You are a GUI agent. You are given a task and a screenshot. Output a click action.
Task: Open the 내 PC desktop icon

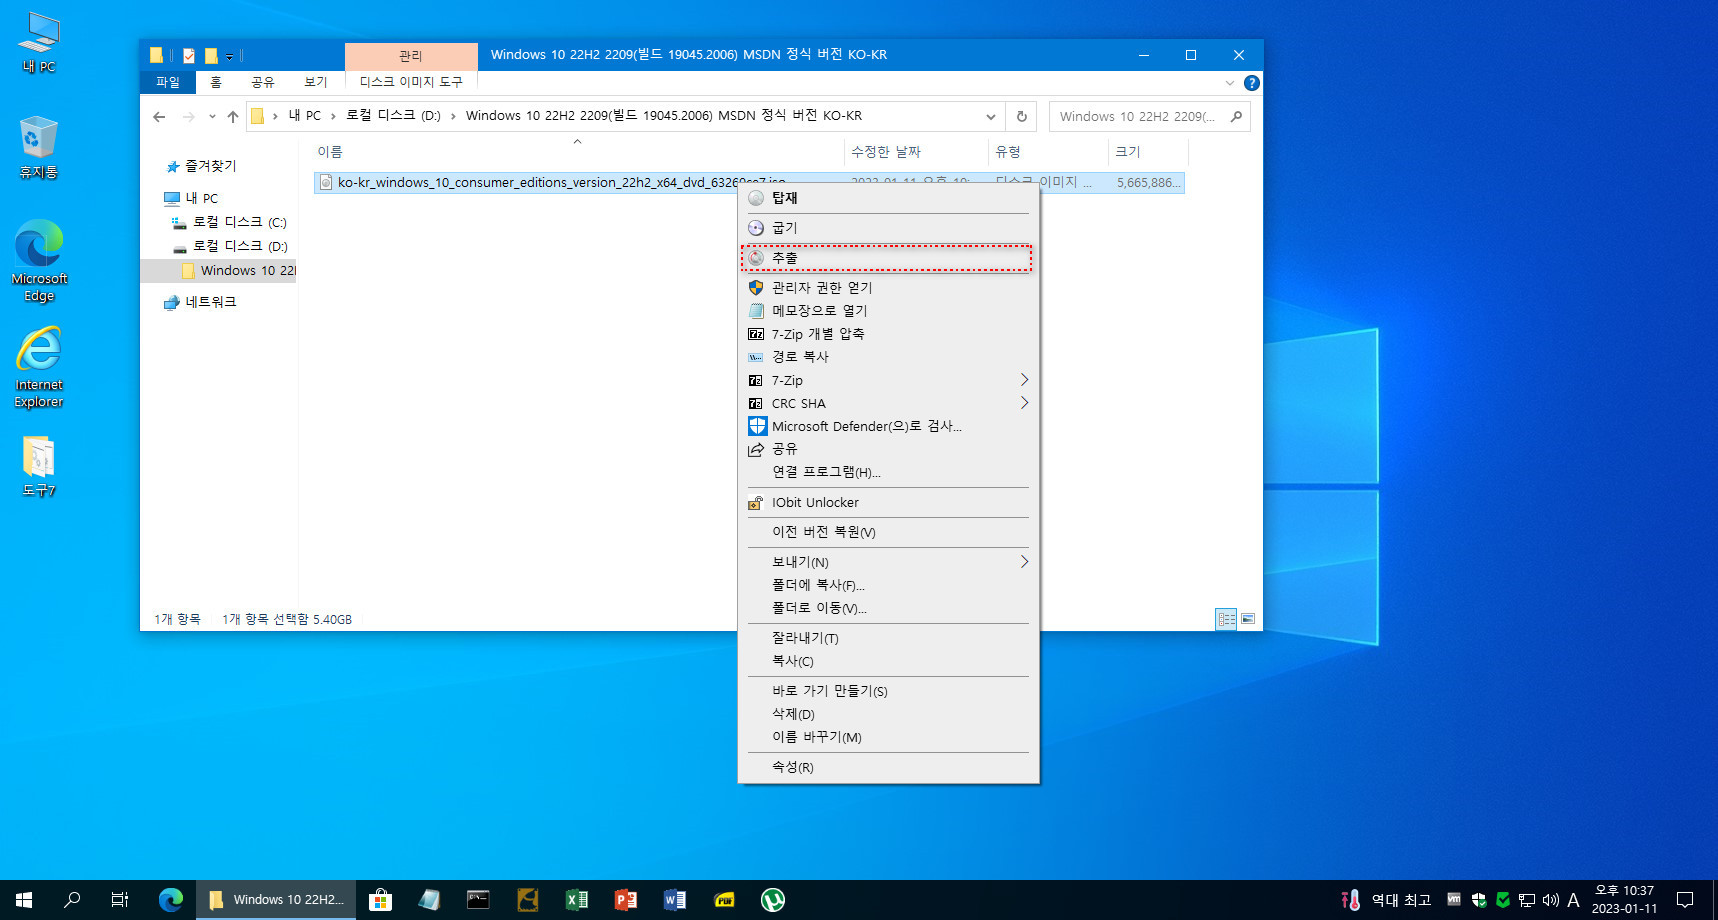[x=39, y=43]
